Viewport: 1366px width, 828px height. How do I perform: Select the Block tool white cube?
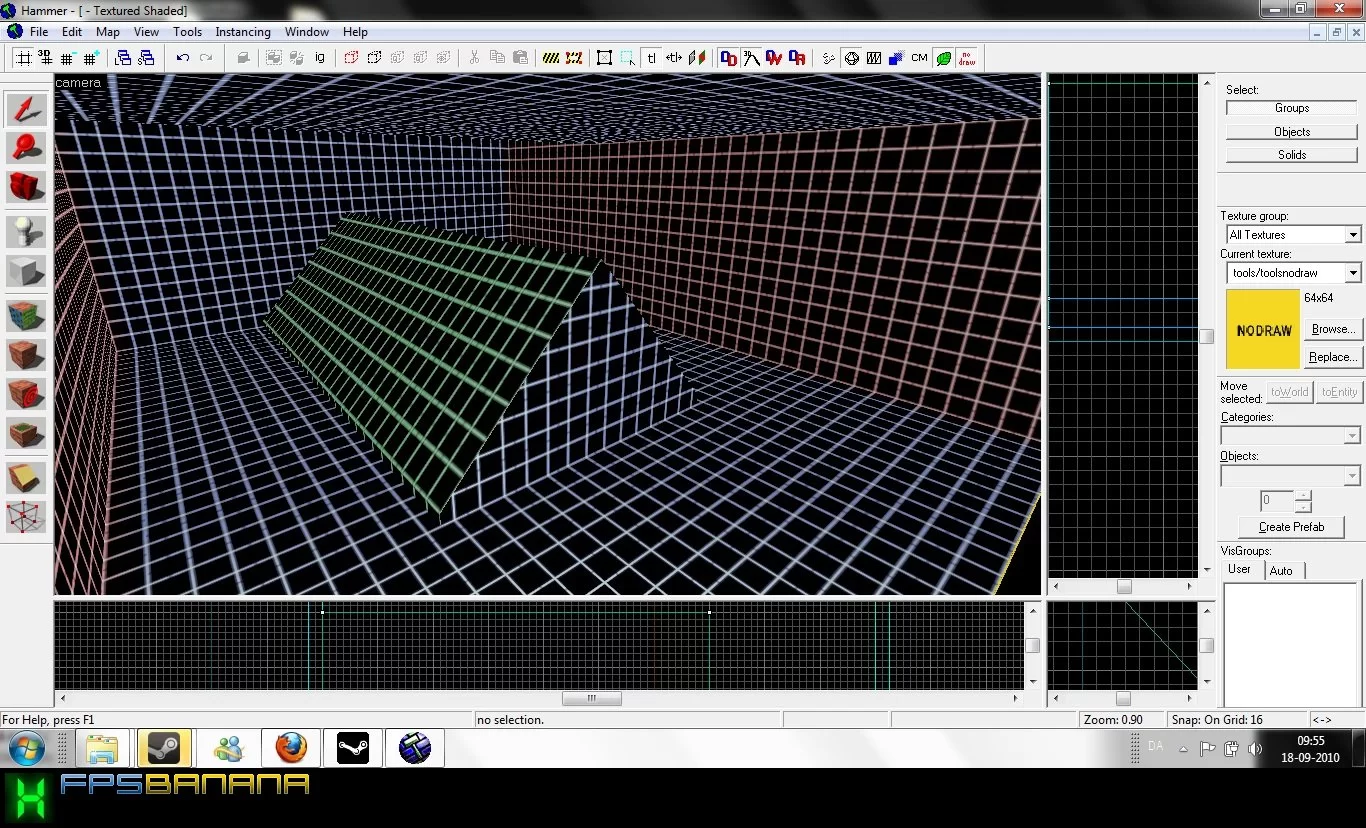(26, 271)
